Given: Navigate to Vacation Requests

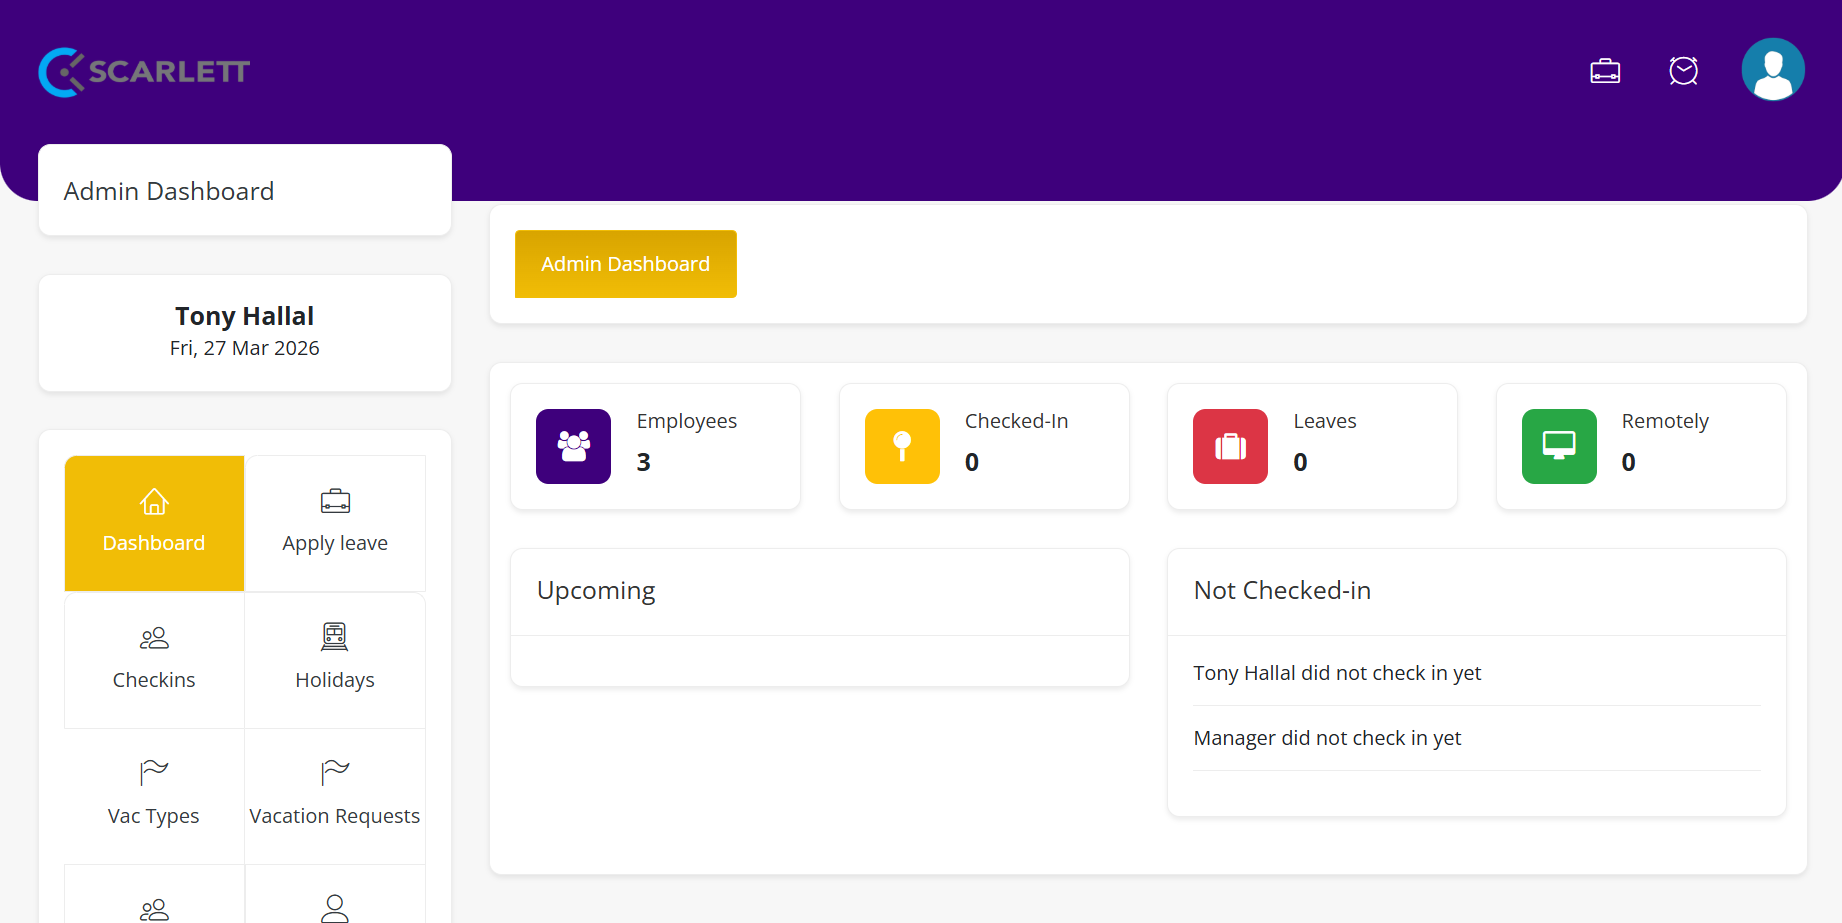Looking at the screenshot, I should coord(335,796).
